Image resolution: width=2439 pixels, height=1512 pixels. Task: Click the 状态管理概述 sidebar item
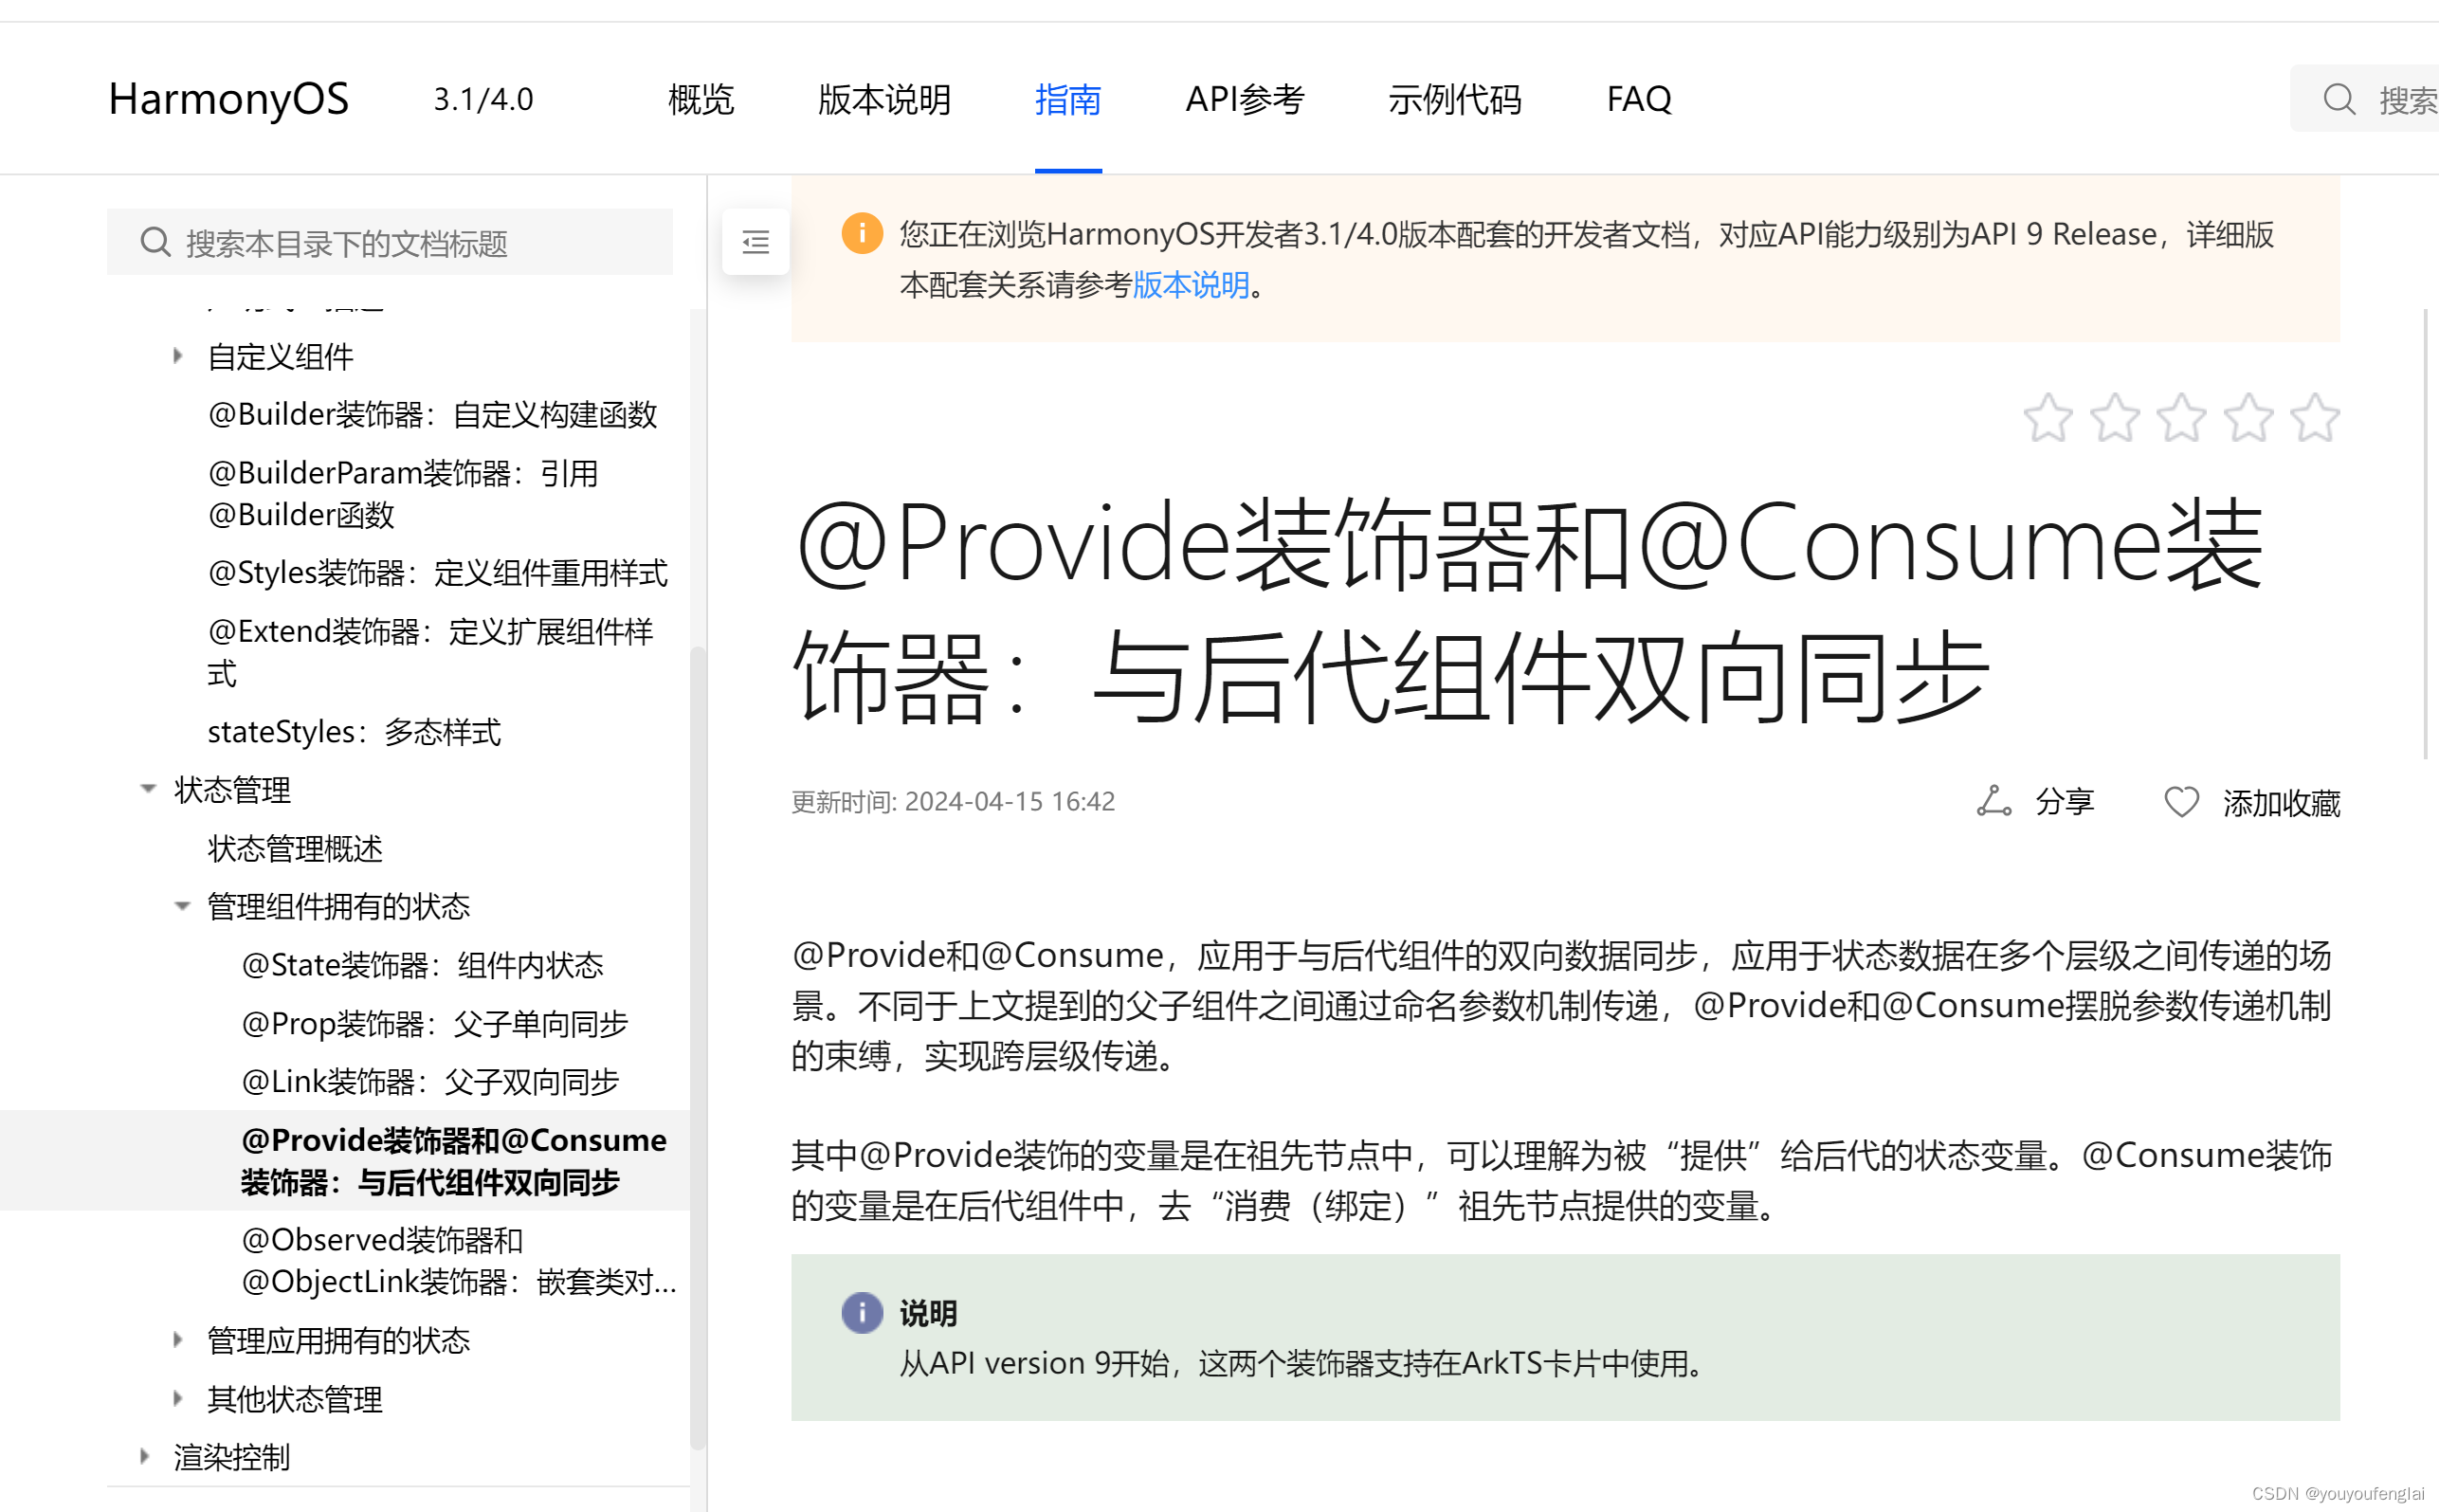295,847
